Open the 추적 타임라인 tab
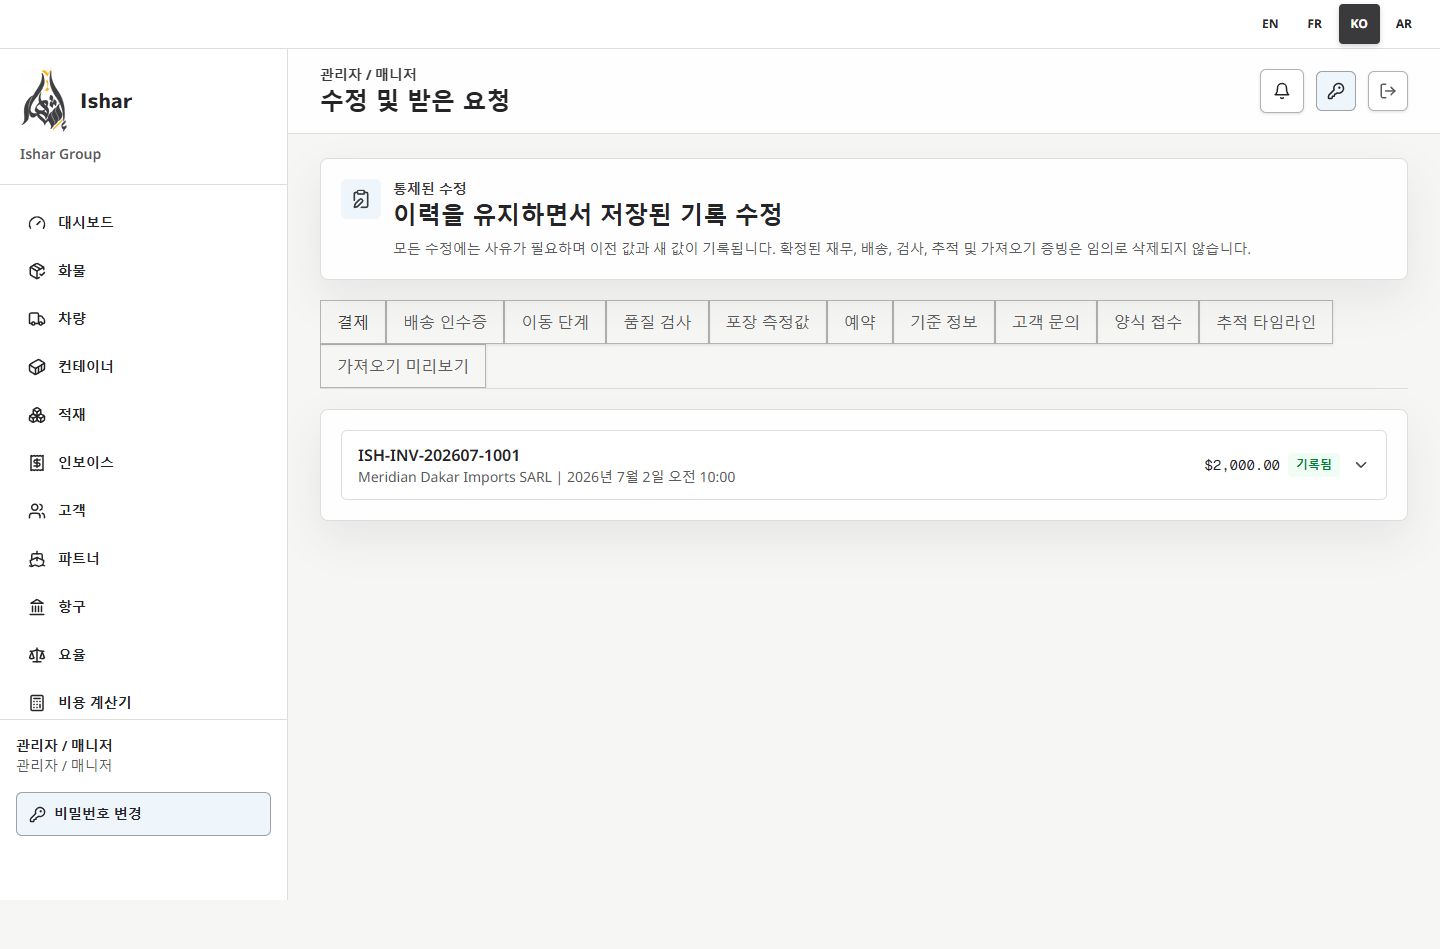This screenshot has height=949, width=1440. pos(1266,322)
